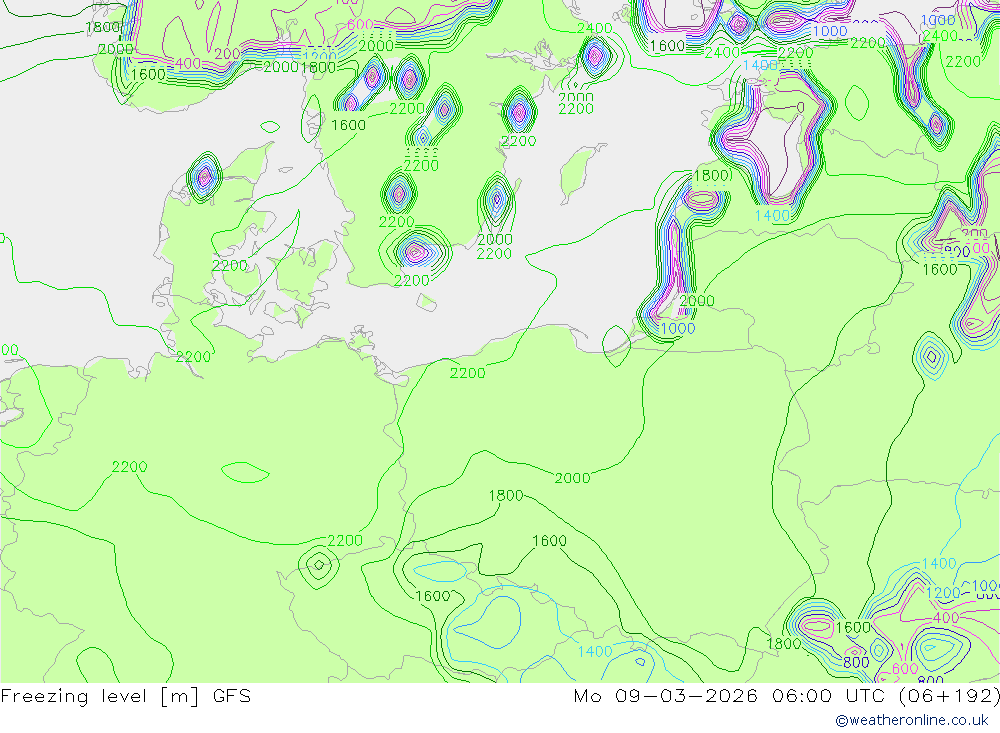This screenshot has width=1000, height=733.
Task: Click the 1200 label next to the blue 1400
Action: pyautogui.click(x=943, y=593)
